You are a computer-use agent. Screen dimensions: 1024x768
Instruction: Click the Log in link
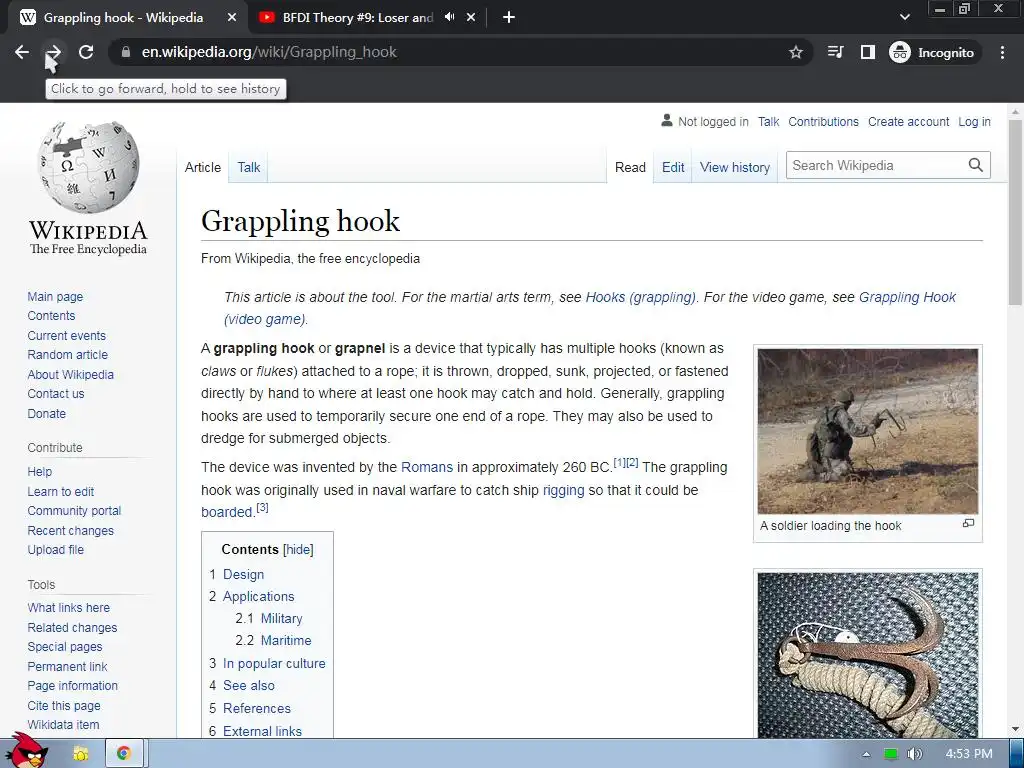[974, 121]
